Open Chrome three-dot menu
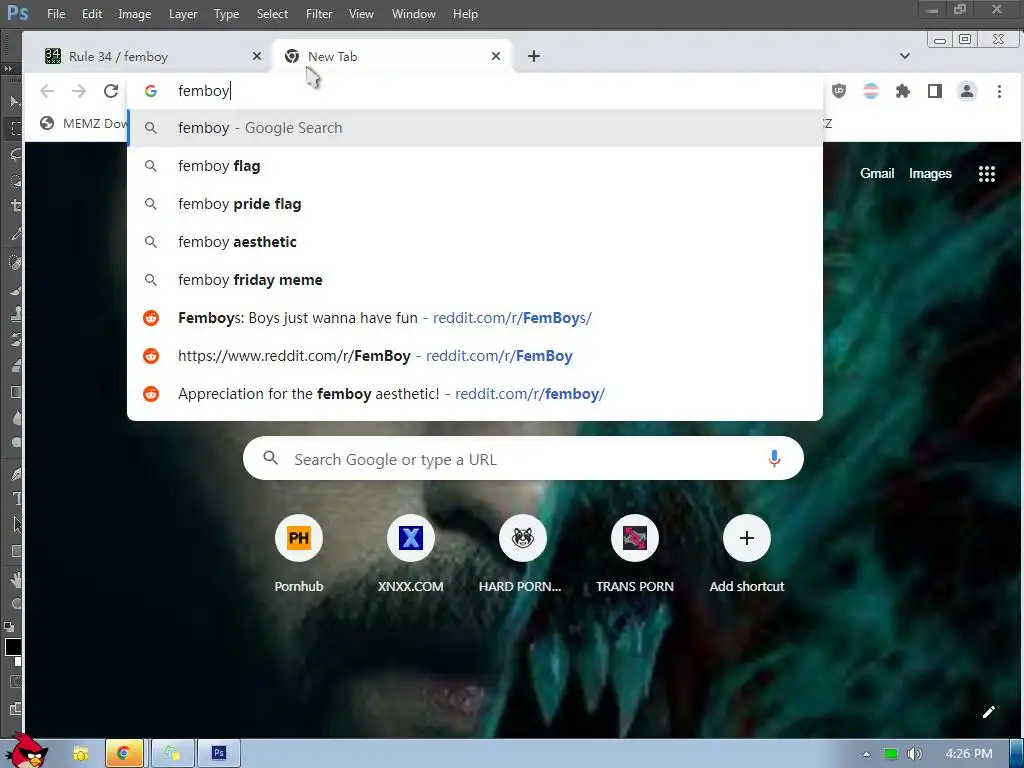Image resolution: width=1024 pixels, height=768 pixels. pyautogui.click(x=999, y=91)
